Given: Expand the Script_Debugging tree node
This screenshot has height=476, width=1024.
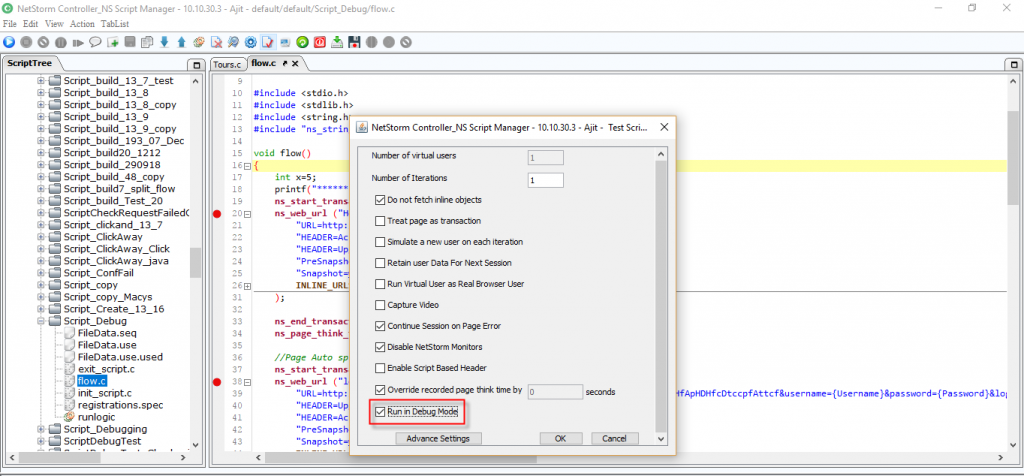Looking at the screenshot, I should pos(42,429).
